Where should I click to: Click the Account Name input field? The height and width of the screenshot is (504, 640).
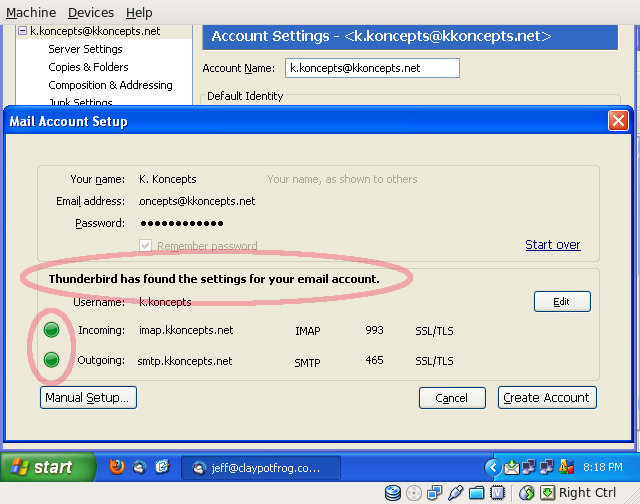point(372,68)
